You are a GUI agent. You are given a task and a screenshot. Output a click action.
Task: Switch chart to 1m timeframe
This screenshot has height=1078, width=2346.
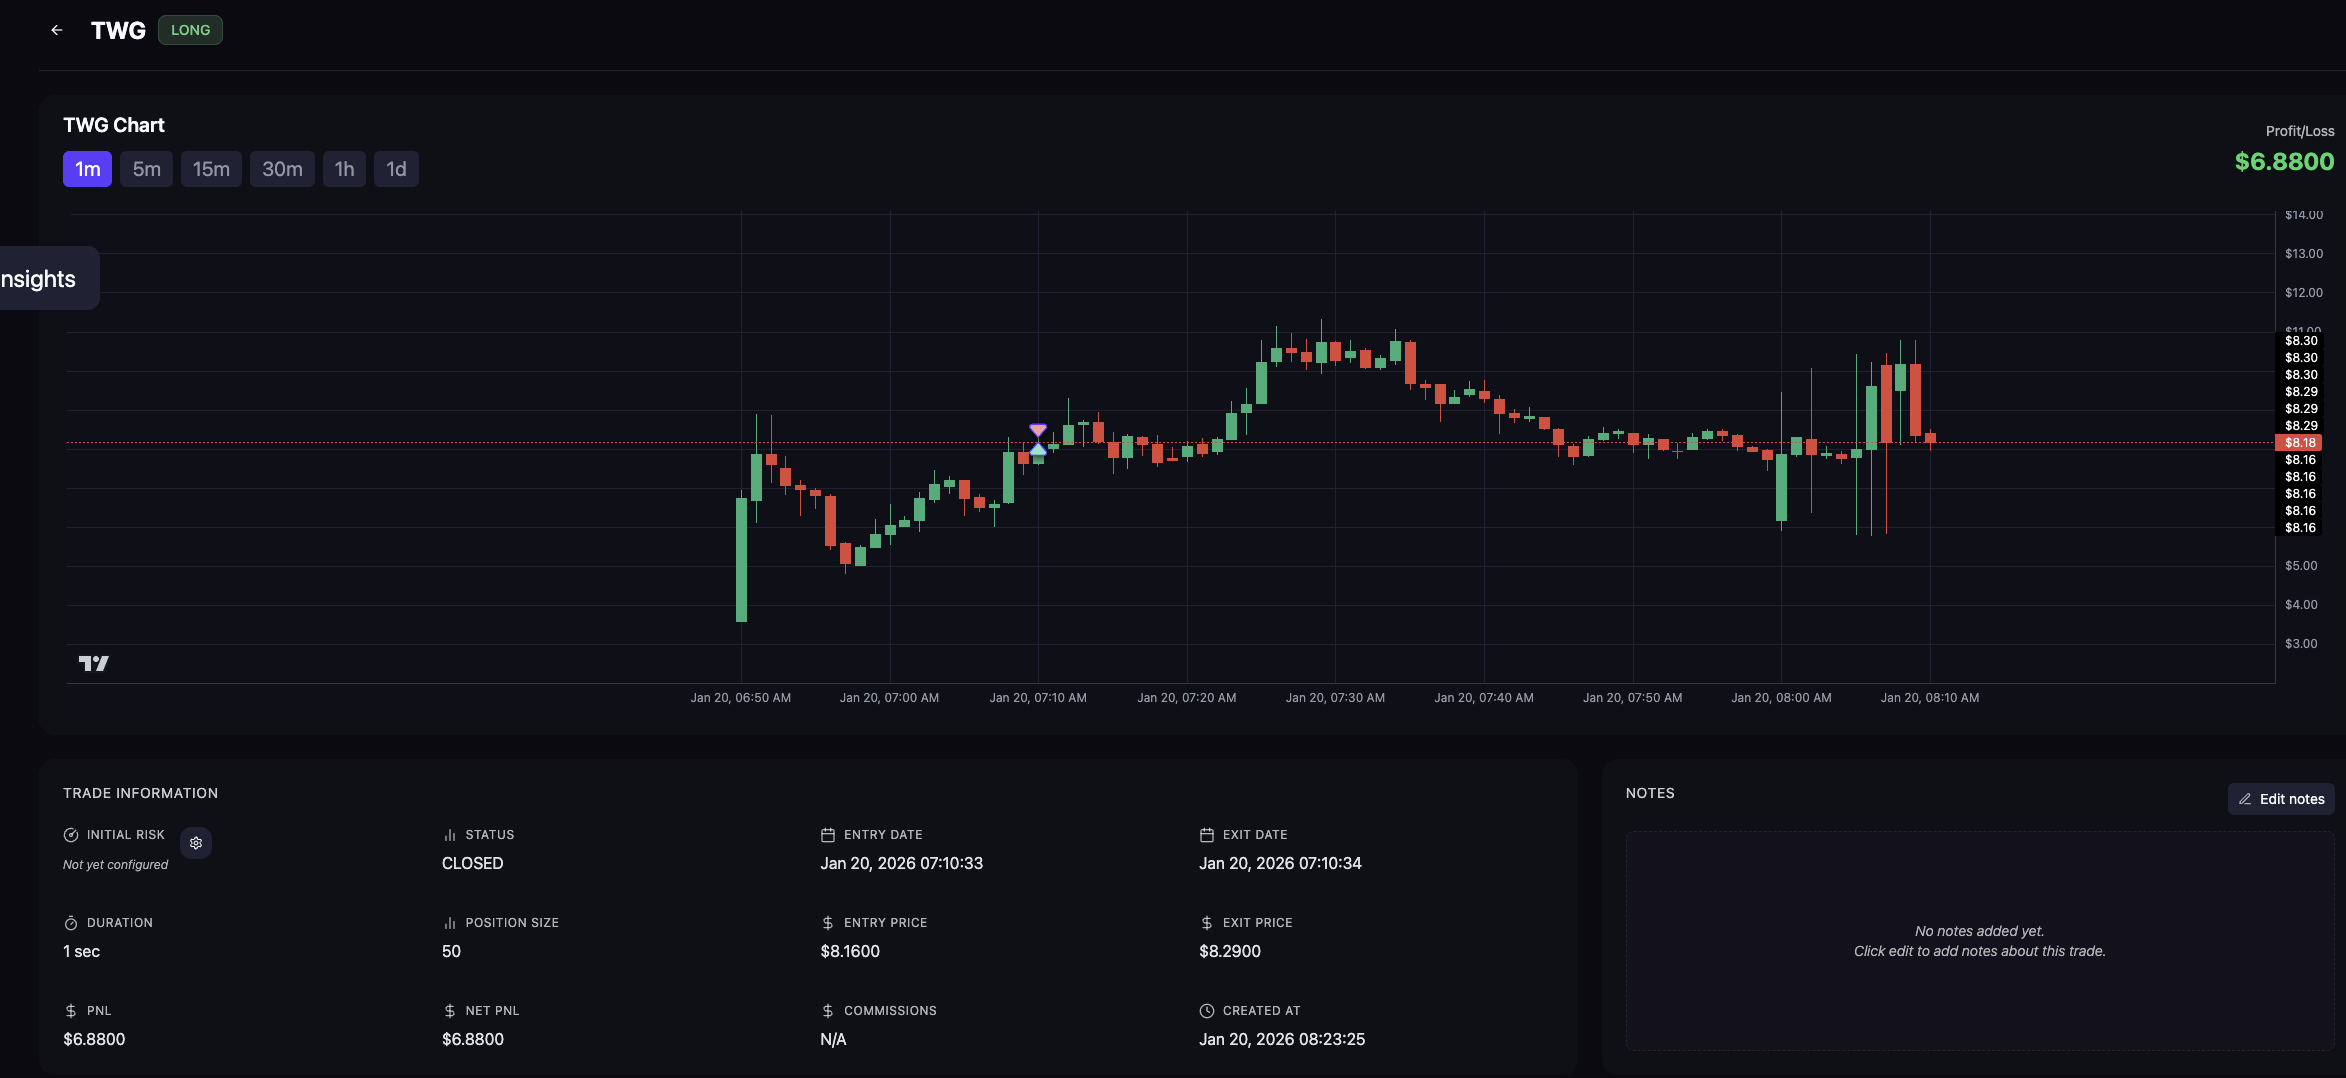(x=87, y=169)
